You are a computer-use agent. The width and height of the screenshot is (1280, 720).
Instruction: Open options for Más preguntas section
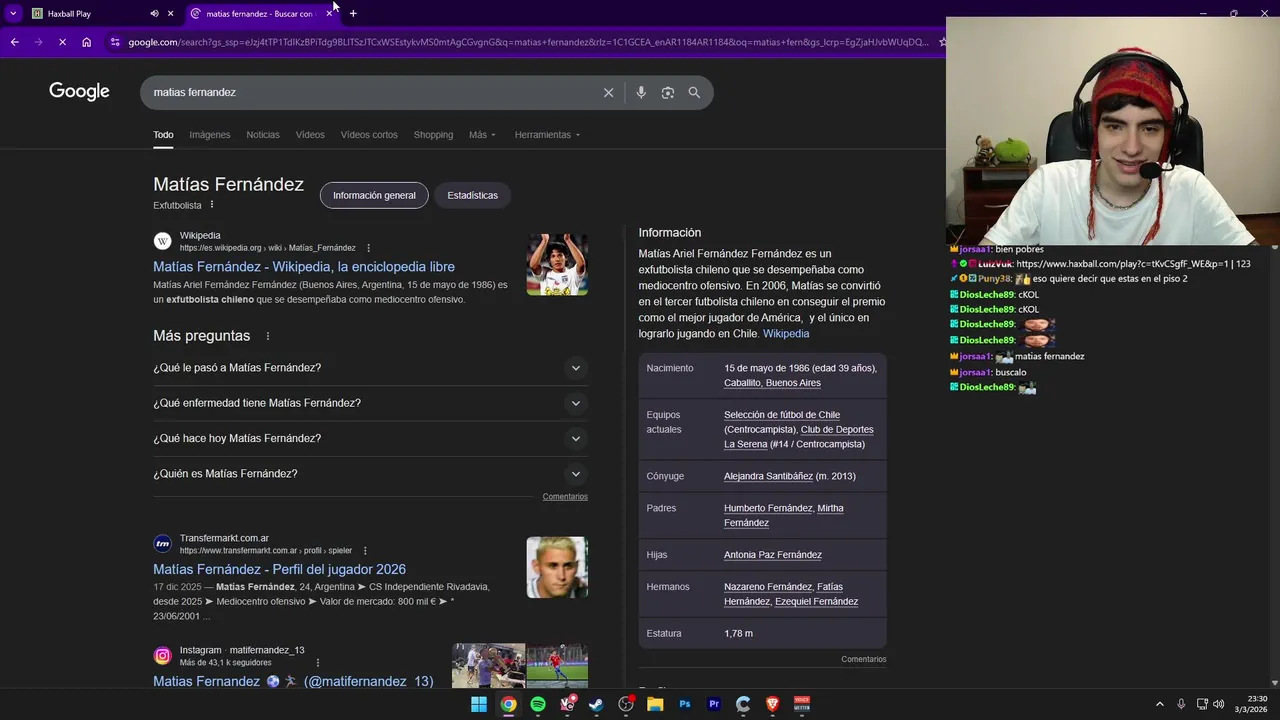pos(267,336)
